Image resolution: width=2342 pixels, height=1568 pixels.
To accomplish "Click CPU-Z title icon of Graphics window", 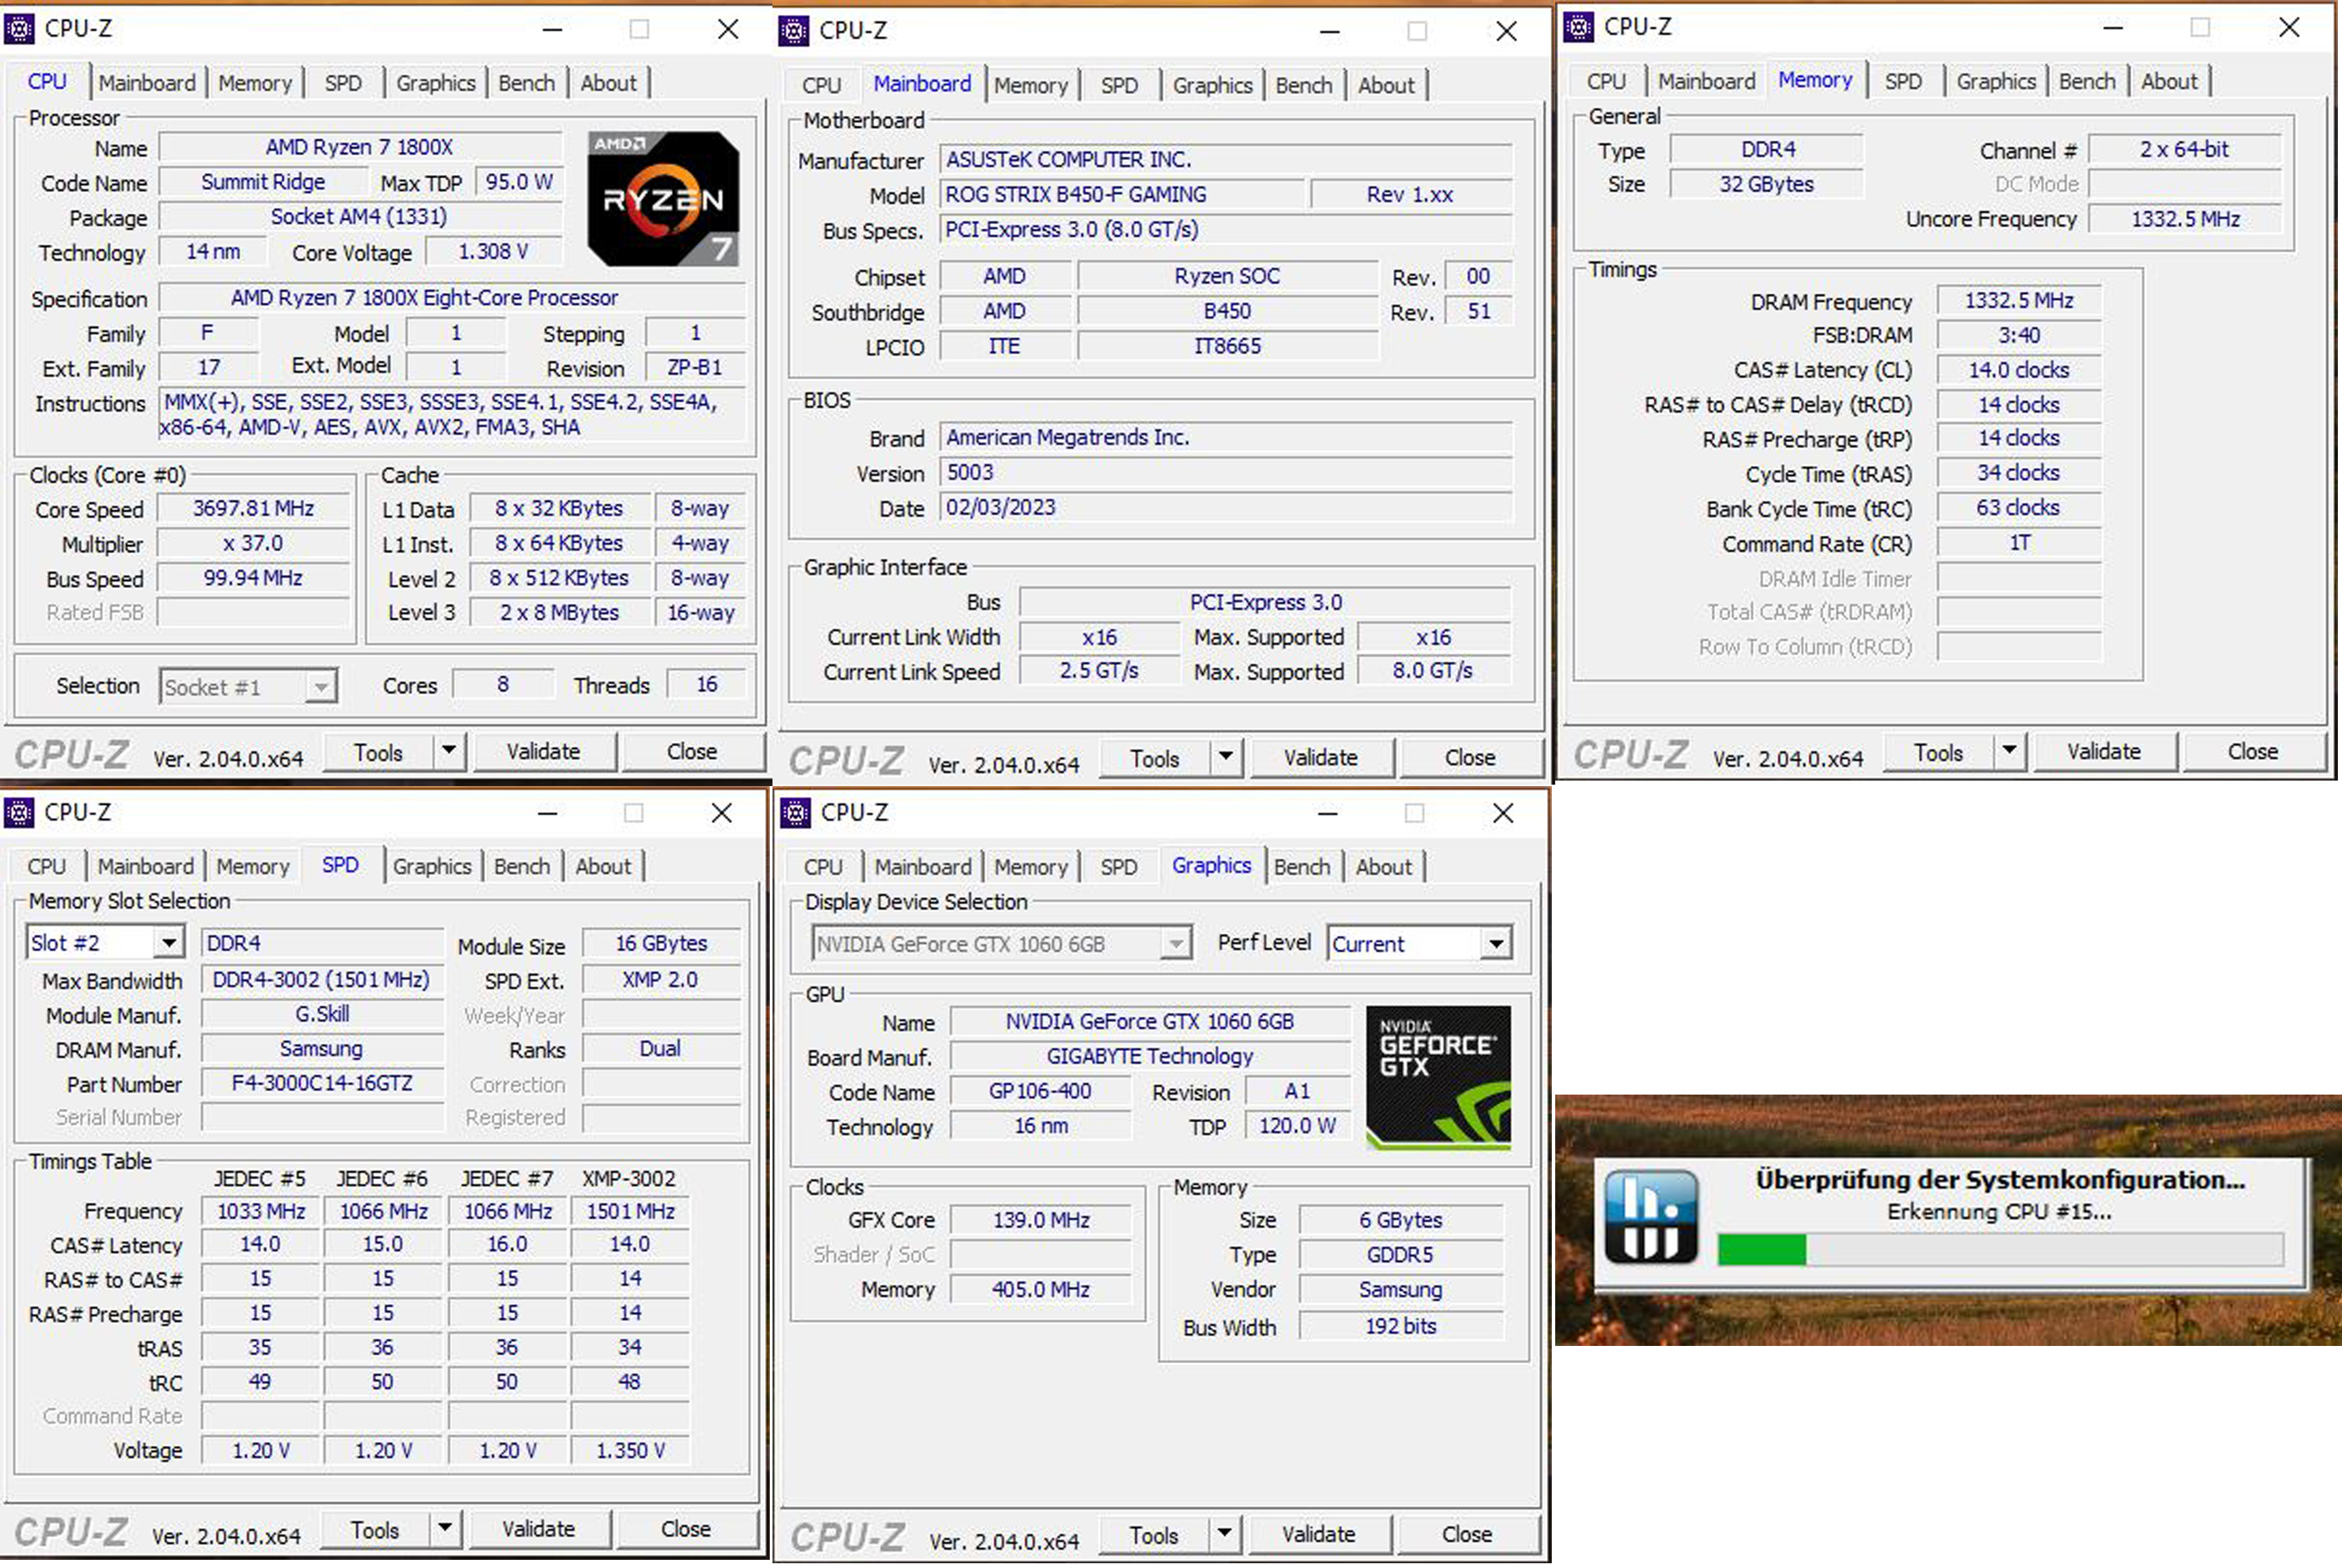I will click(795, 813).
